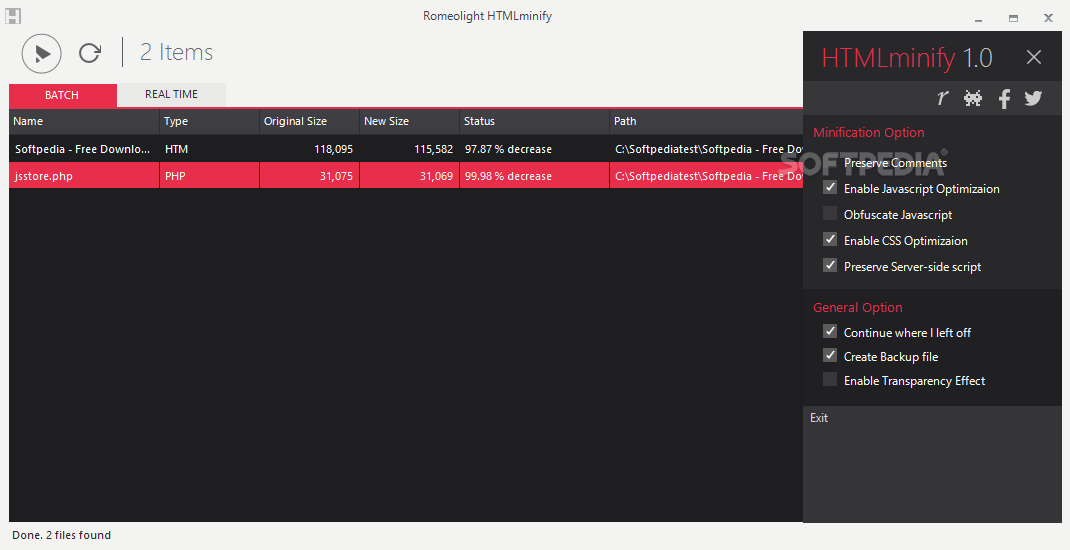This screenshot has width=1070, height=550.
Task: Maximize the Romeolight HTMLminify window
Action: pyautogui.click(x=1013, y=18)
